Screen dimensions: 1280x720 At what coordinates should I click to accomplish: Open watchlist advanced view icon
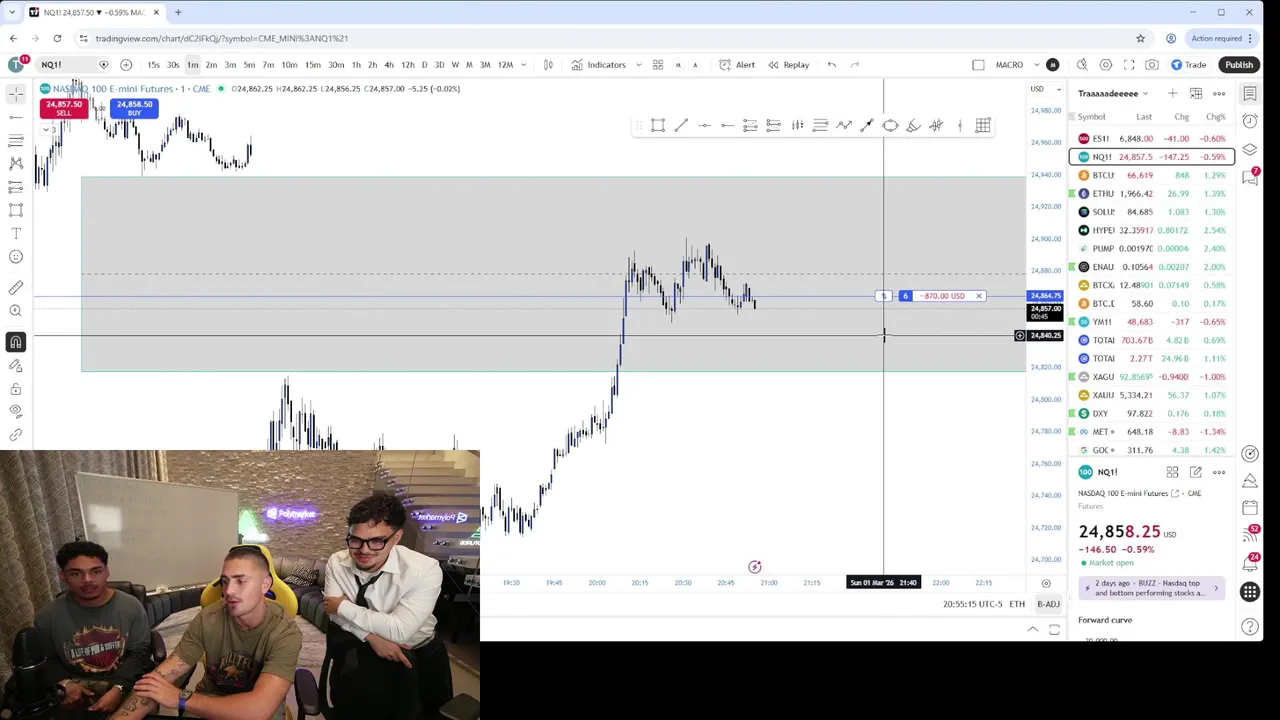(x=1196, y=93)
